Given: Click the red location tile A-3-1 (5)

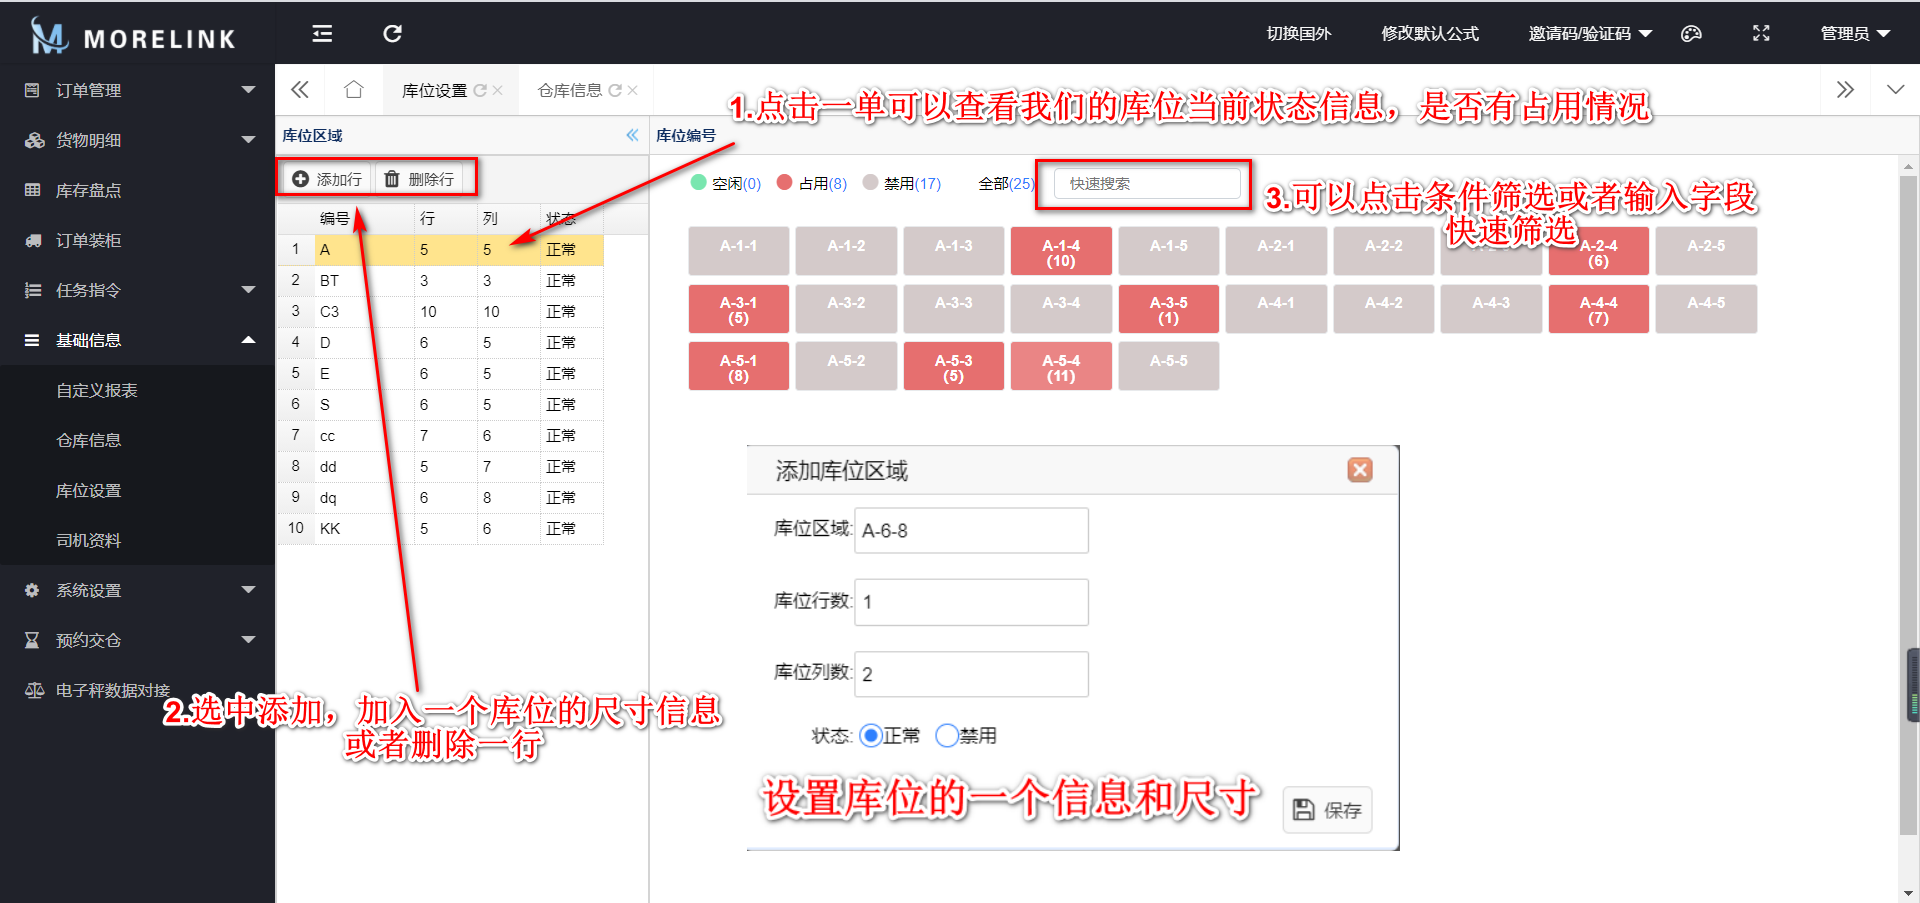Looking at the screenshot, I should (739, 309).
